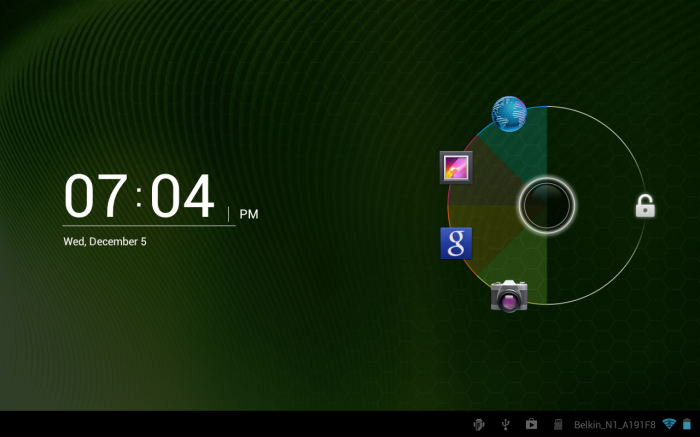Screen dimensions: 700x437
Task: Tap the PM indicator beside clock
Action: (x=248, y=214)
